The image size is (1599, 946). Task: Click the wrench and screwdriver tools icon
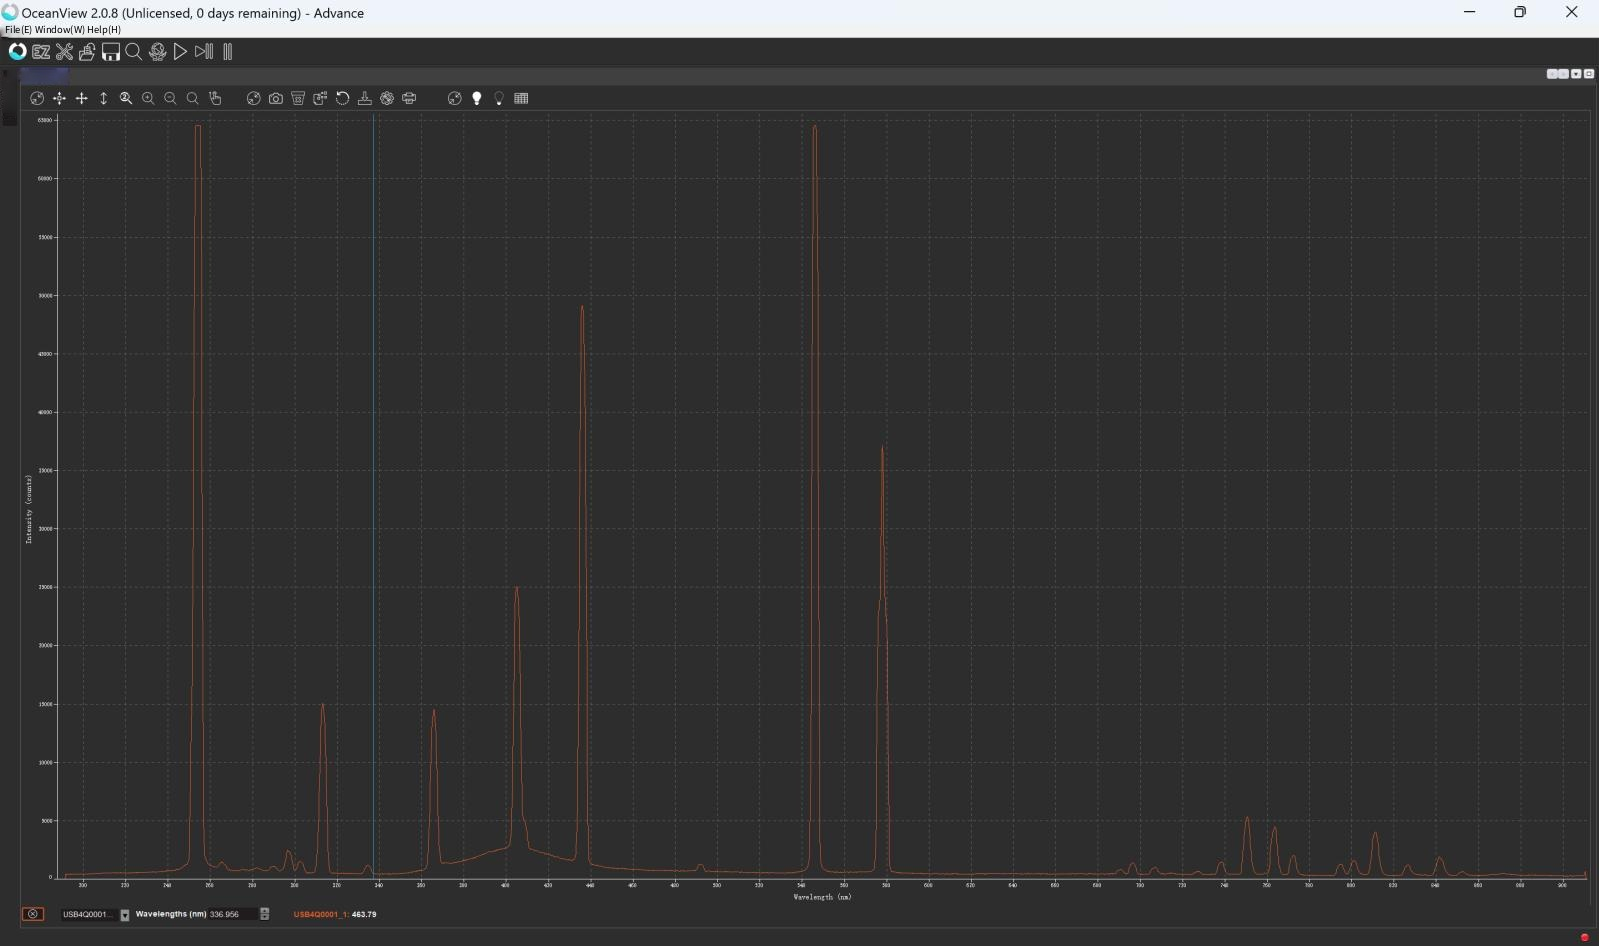64,52
